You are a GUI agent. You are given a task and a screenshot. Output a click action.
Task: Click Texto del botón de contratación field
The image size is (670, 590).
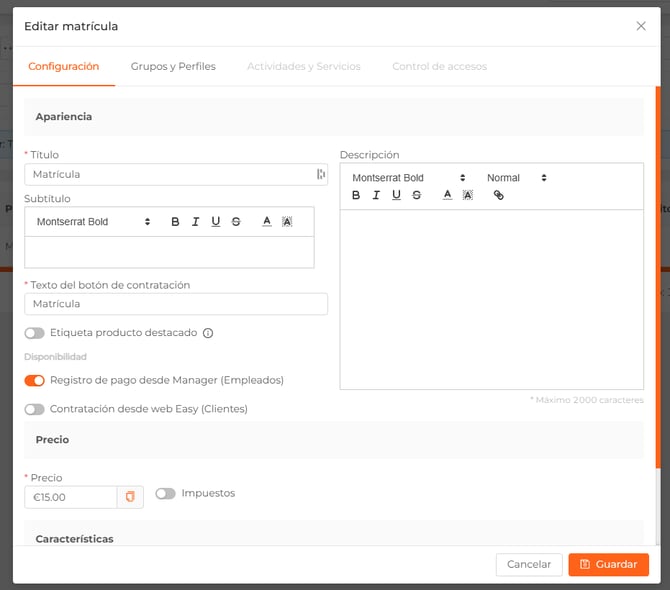[176, 304]
